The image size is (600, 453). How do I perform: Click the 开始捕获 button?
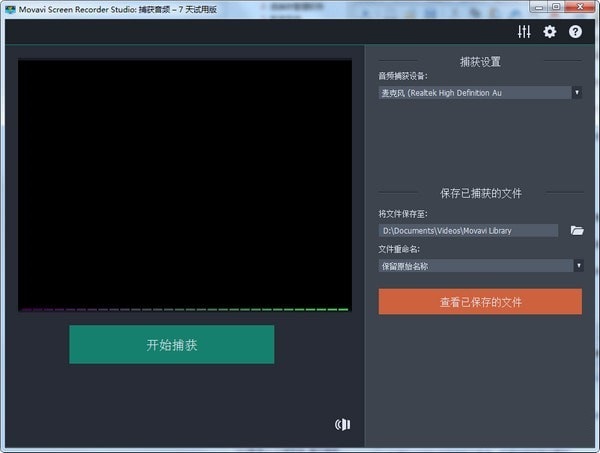pyautogui.click(x=171, y=345)
